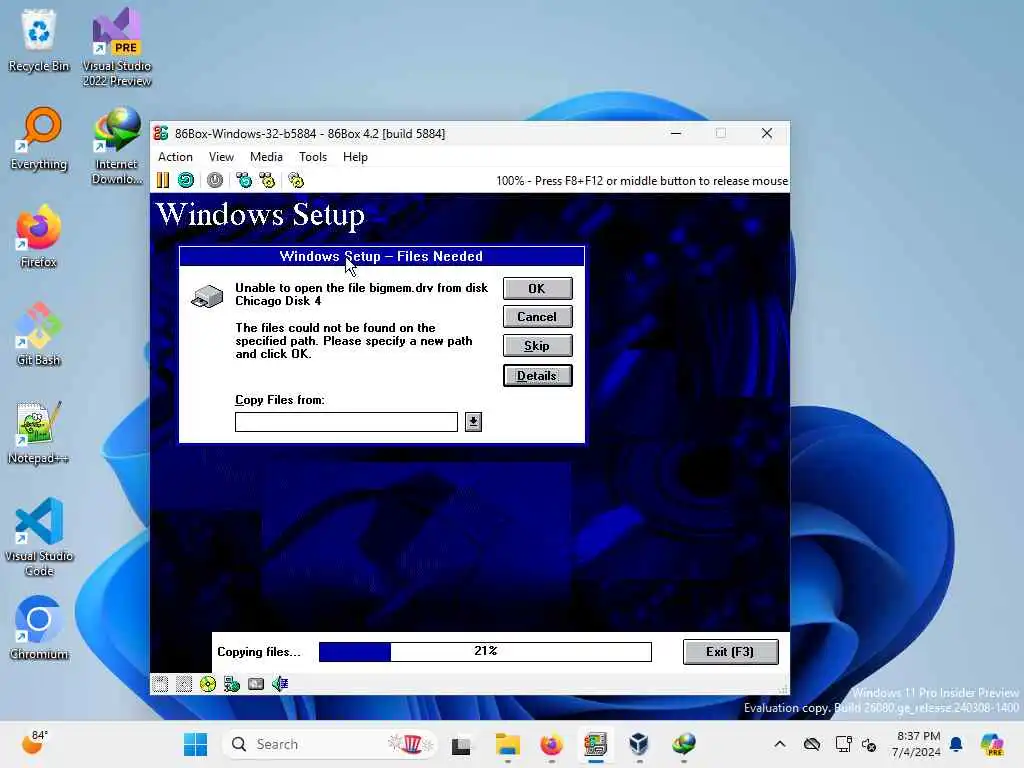Click the Exit (F3) button
Screen dimensions: 1024x768
pyautogui.click(x=730, y=652)
